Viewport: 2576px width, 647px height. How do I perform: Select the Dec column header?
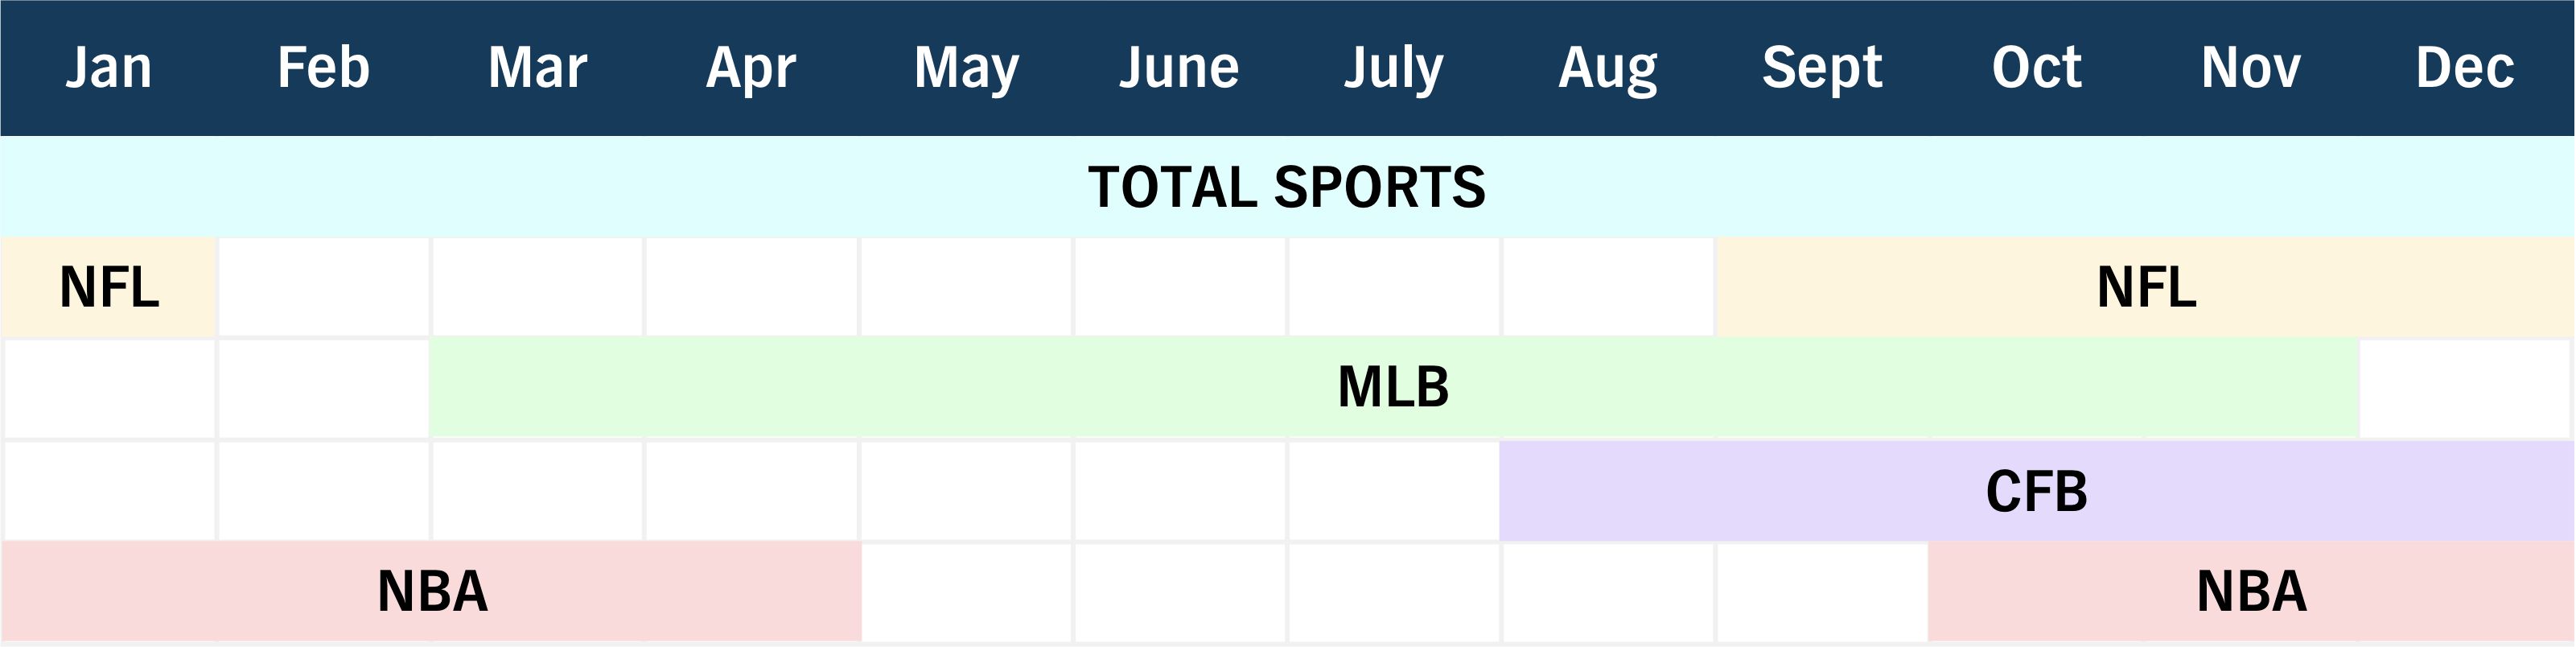click(x=2465, y=68)
